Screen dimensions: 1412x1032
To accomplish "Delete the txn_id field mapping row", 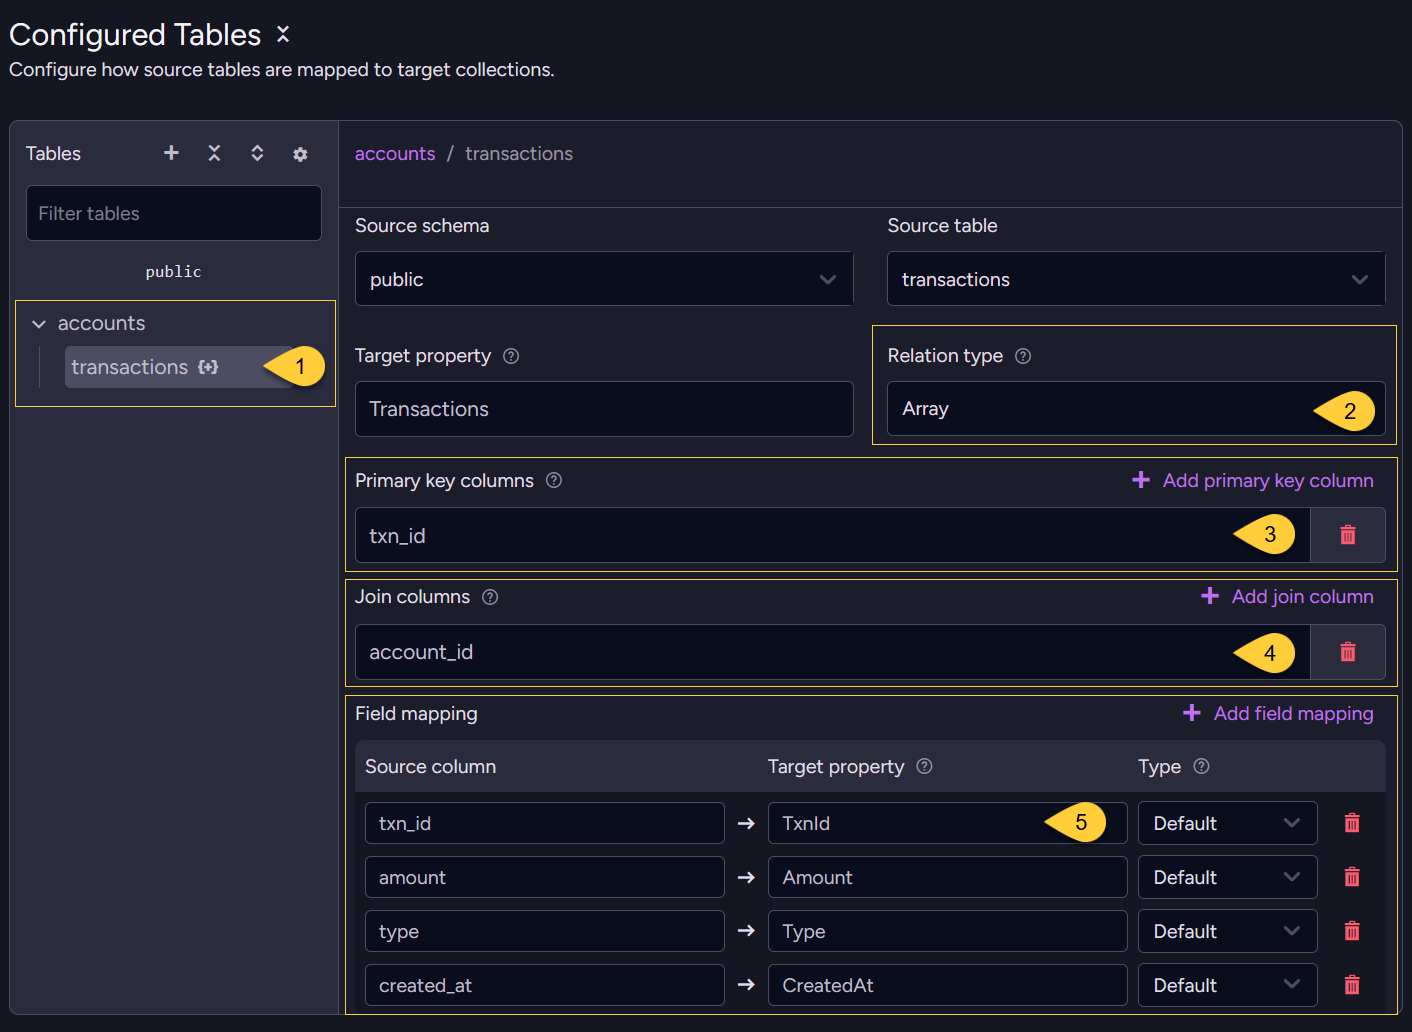I will 1352,823.
